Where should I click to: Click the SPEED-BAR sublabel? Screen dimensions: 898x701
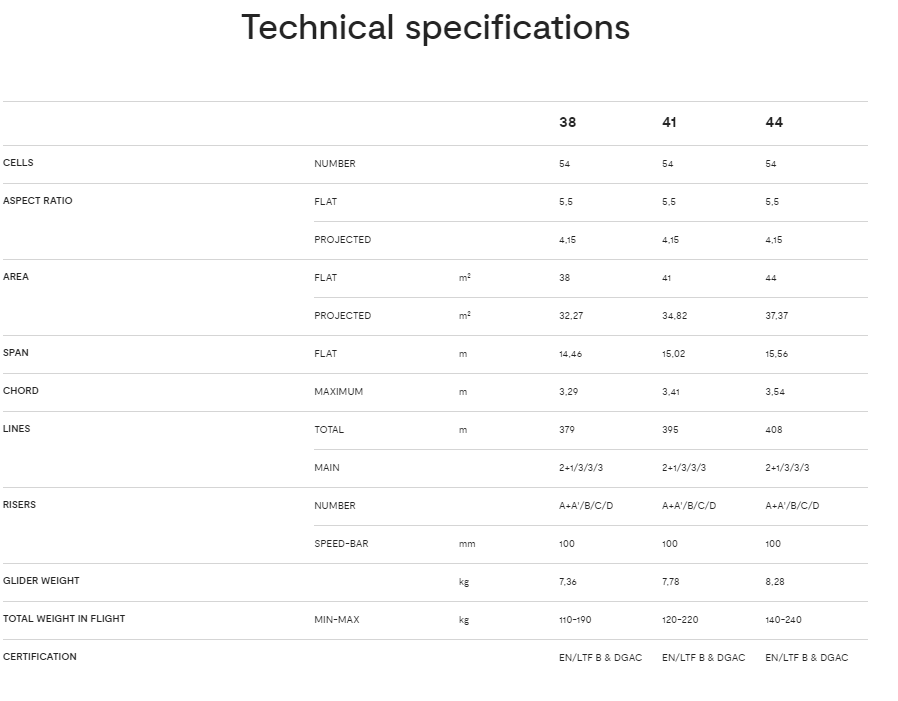341,544
